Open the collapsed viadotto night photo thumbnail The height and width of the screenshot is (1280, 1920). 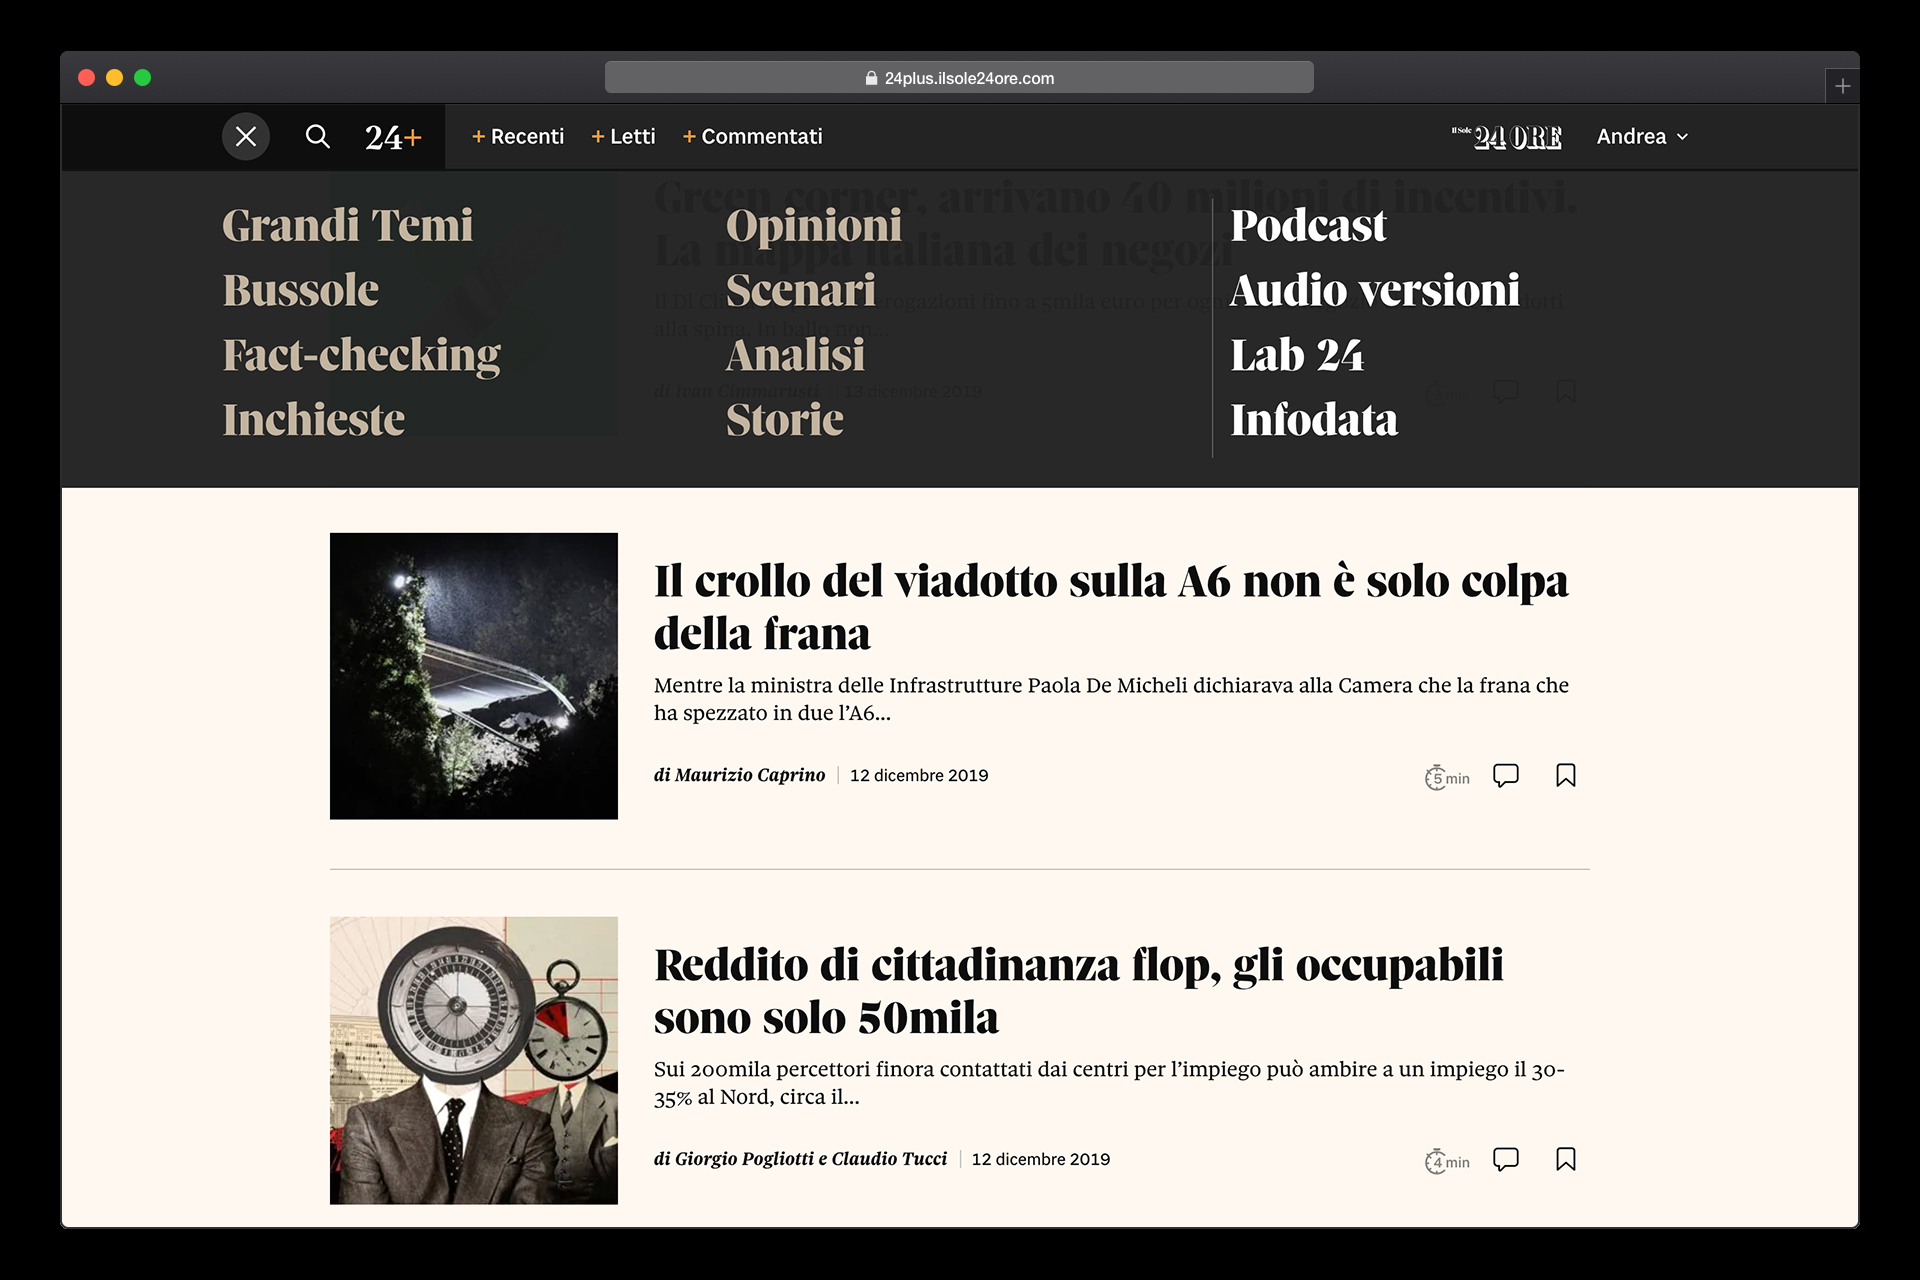[x=473, y=676]
